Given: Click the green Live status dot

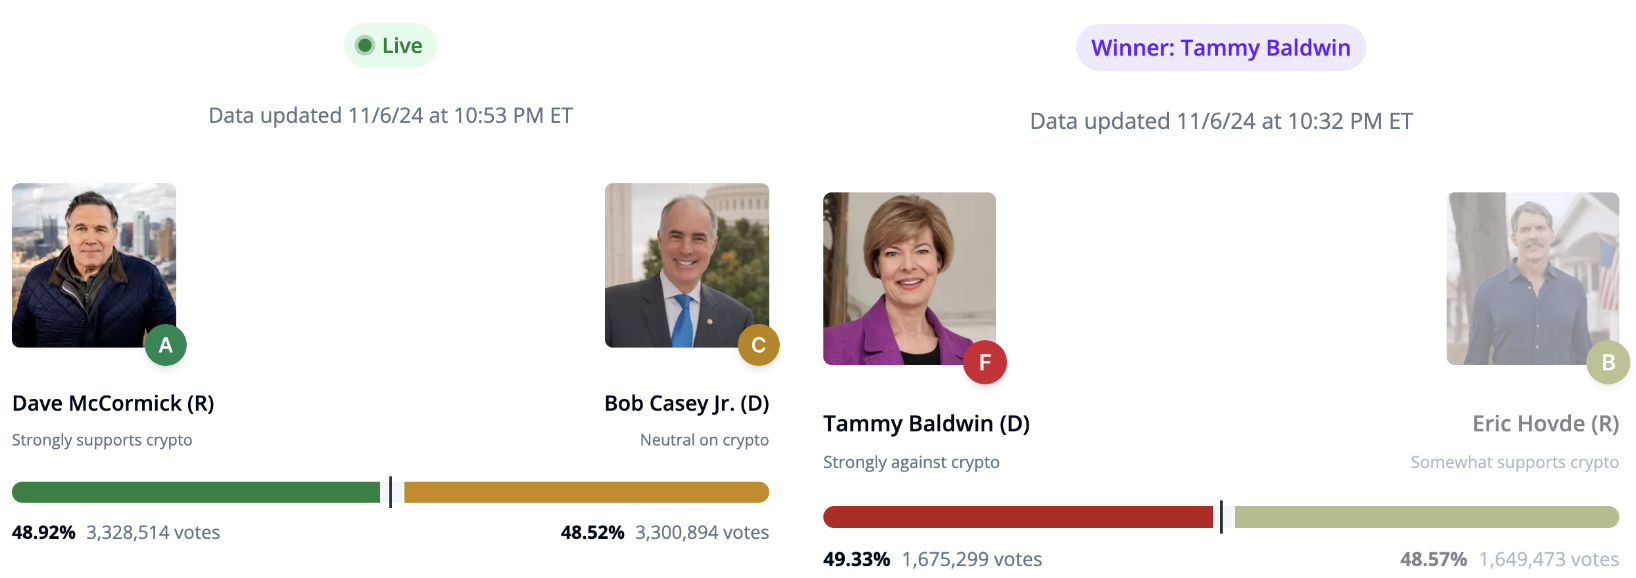Looking at the screenshot, I should [x=365, y=45].
